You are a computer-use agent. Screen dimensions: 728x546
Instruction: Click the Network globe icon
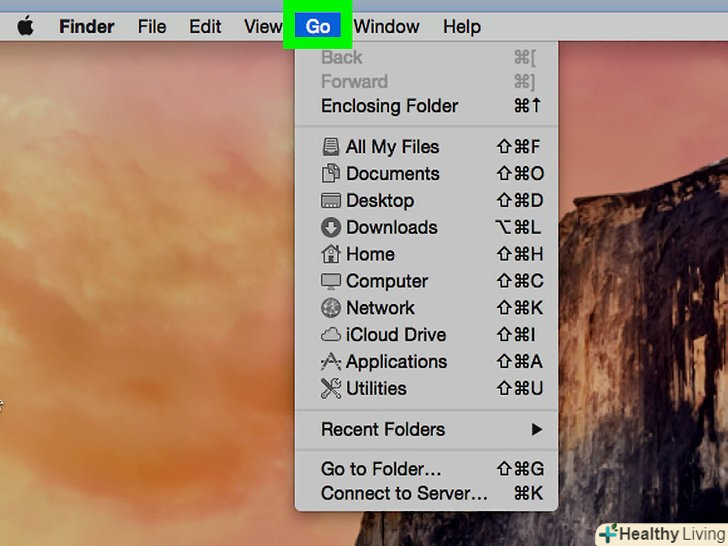(x=331, y=308)
